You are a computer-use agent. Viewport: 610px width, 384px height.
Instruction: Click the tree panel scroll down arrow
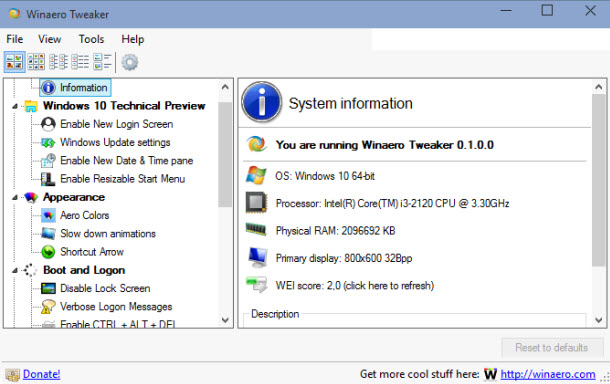coord(225,320)
